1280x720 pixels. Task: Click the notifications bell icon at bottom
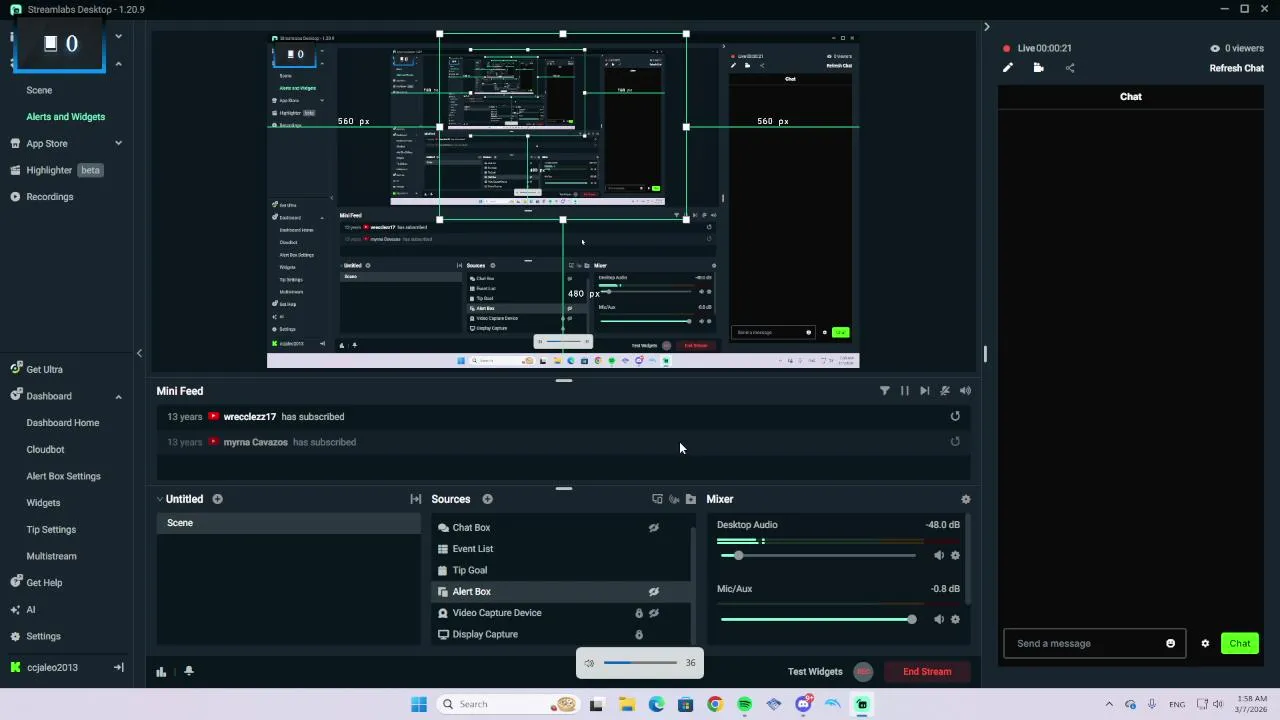[189, 671]
